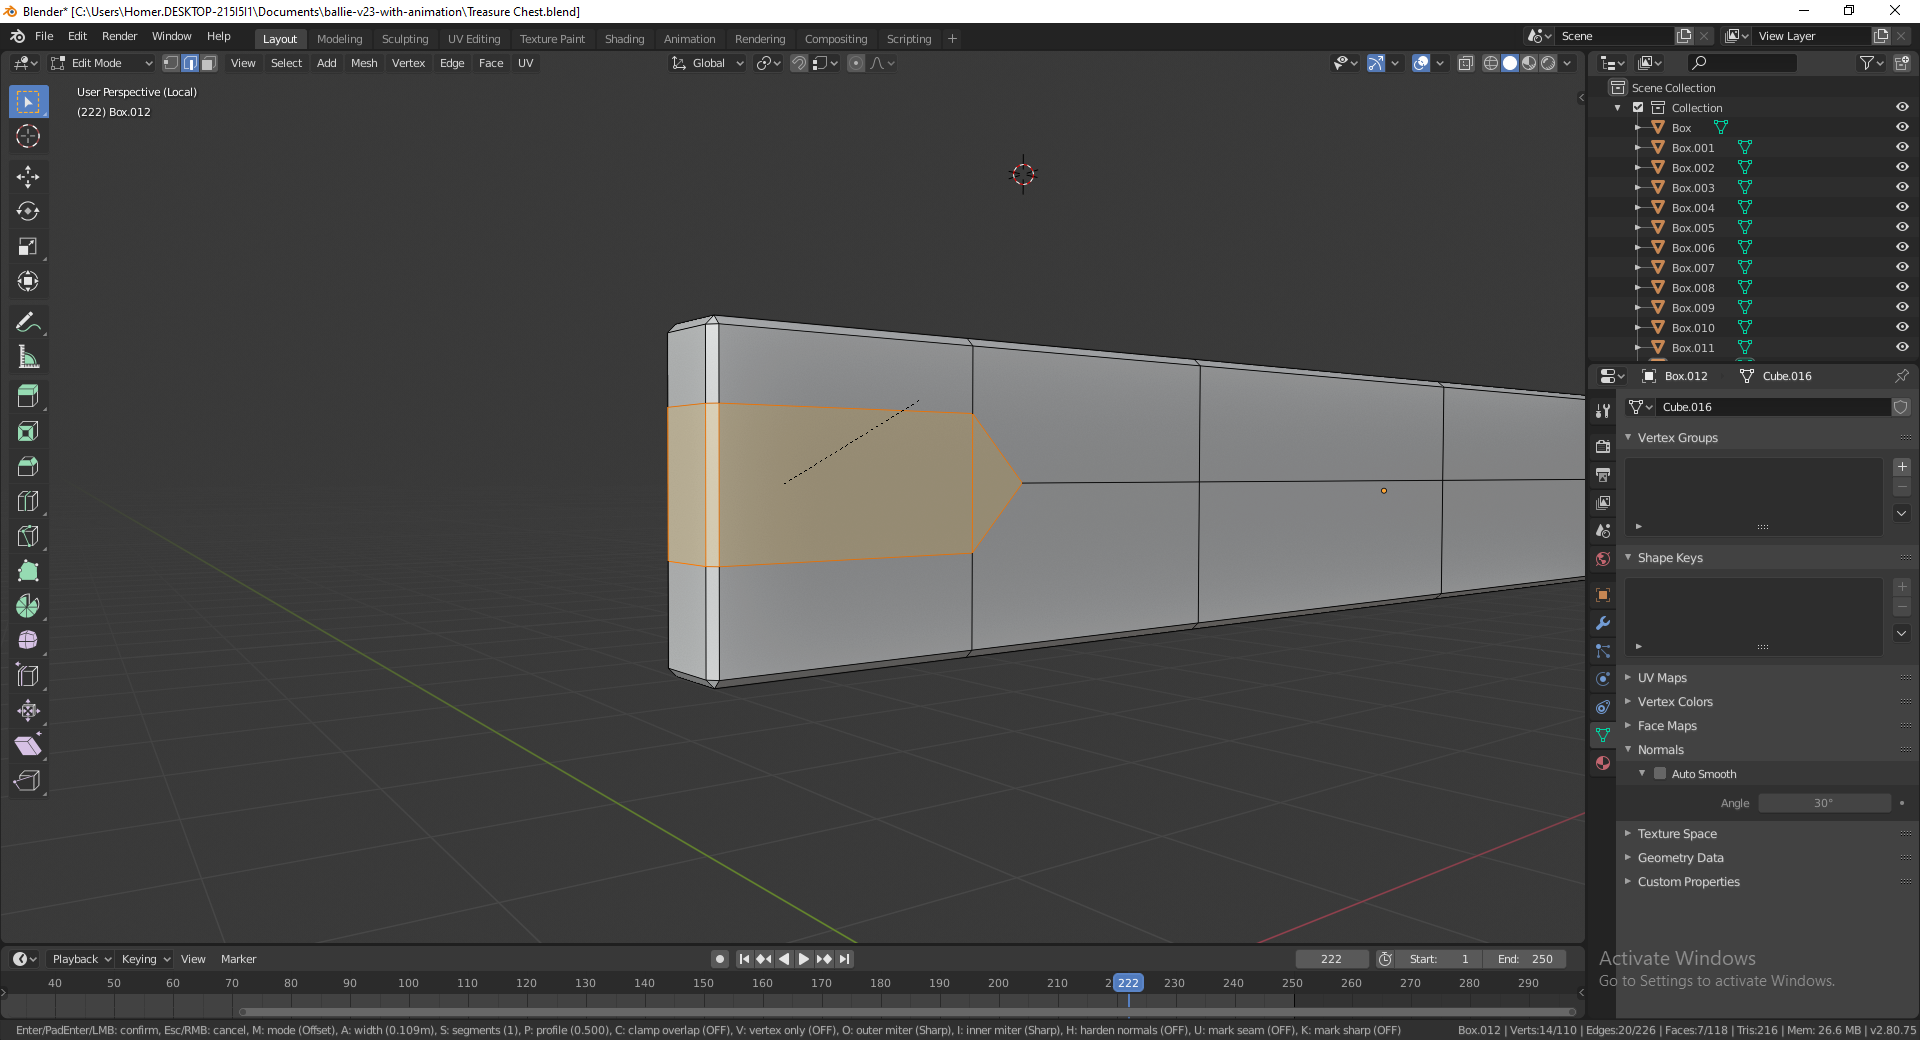
Task: Select the Rotate tool
Action: pos(28,211)
